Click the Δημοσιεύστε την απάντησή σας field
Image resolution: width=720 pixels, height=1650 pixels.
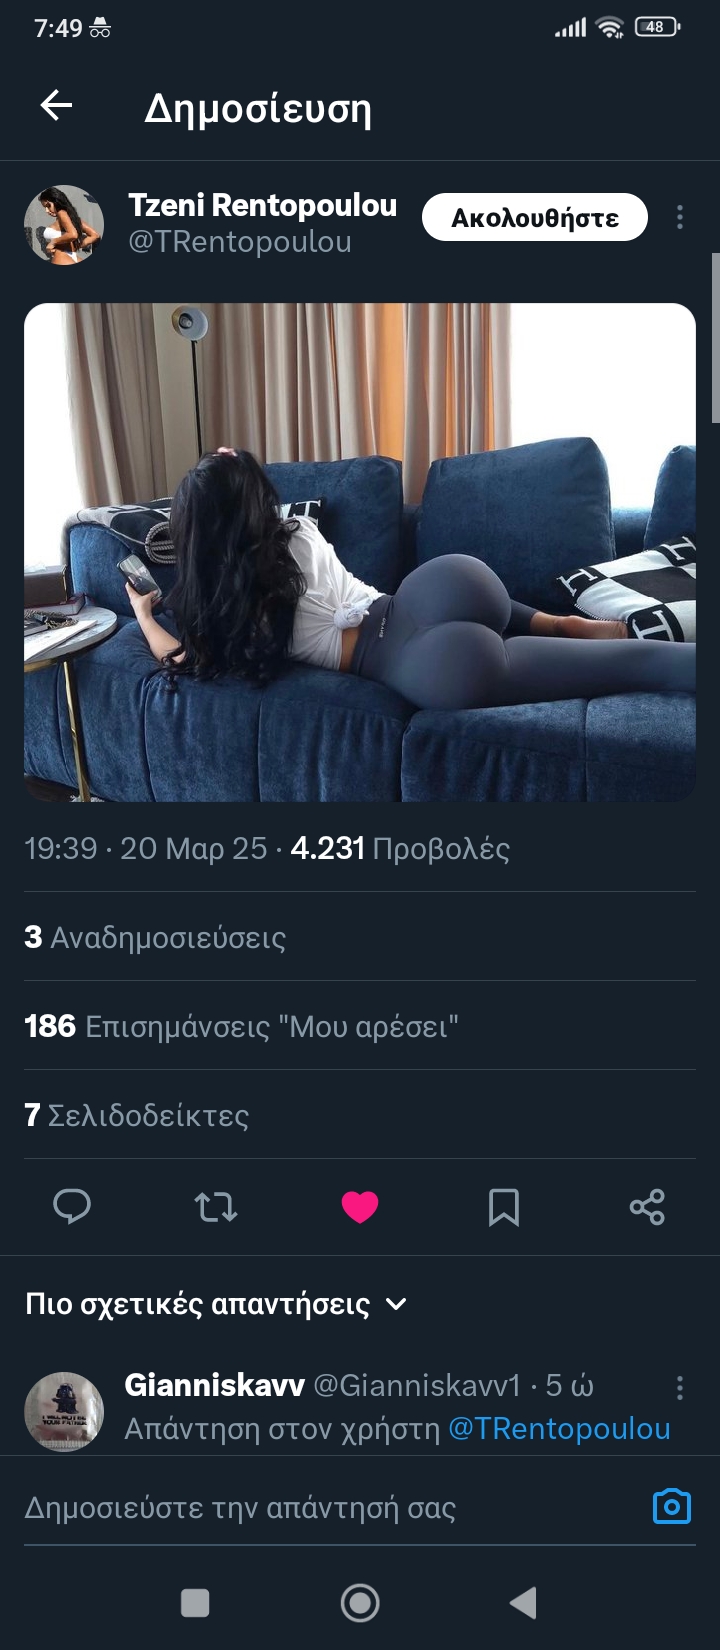[330, 1507]
